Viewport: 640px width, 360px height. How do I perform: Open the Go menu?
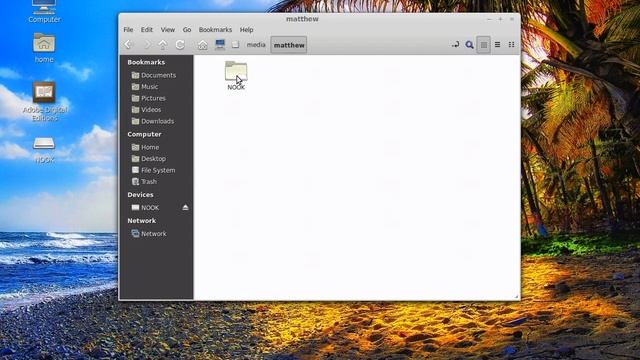click(x=187, y=30)
